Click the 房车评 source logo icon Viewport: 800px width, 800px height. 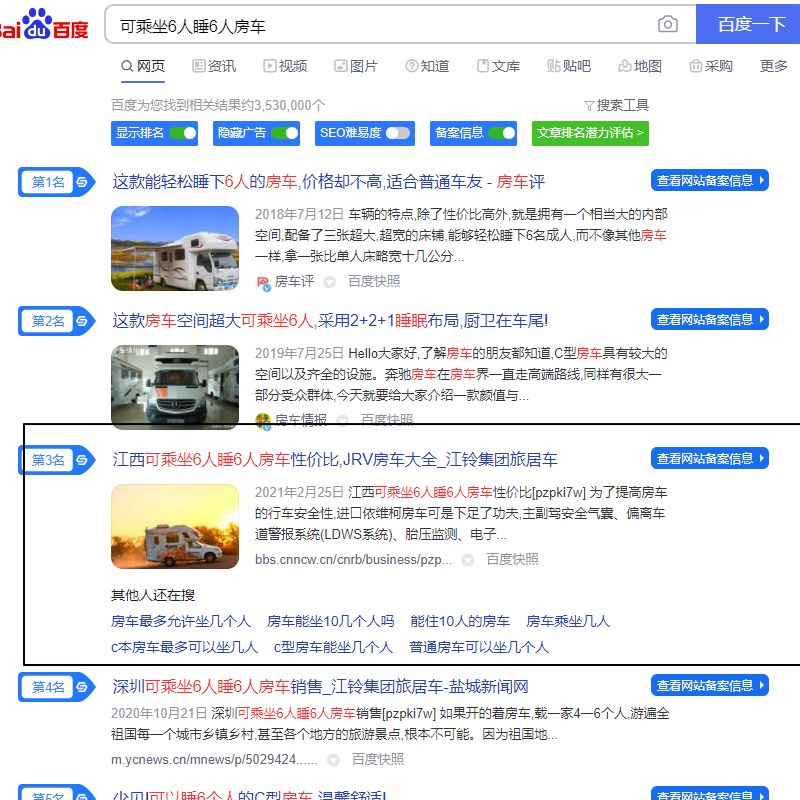click(263, 282)
